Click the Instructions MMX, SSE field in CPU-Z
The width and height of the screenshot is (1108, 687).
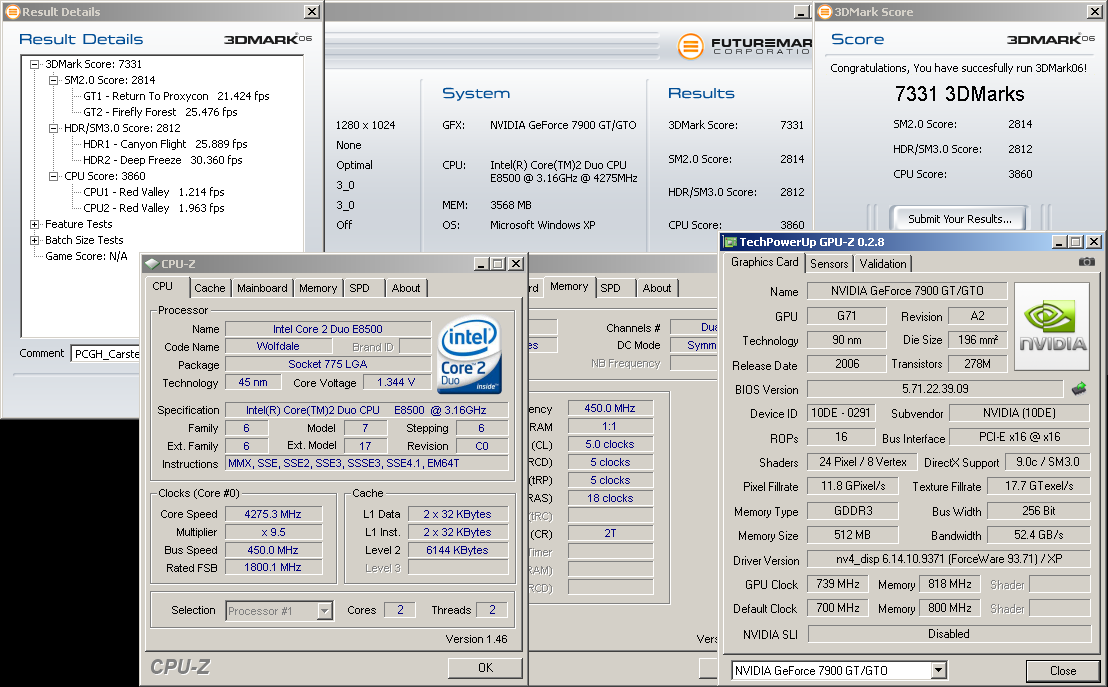tap(366, 464)
